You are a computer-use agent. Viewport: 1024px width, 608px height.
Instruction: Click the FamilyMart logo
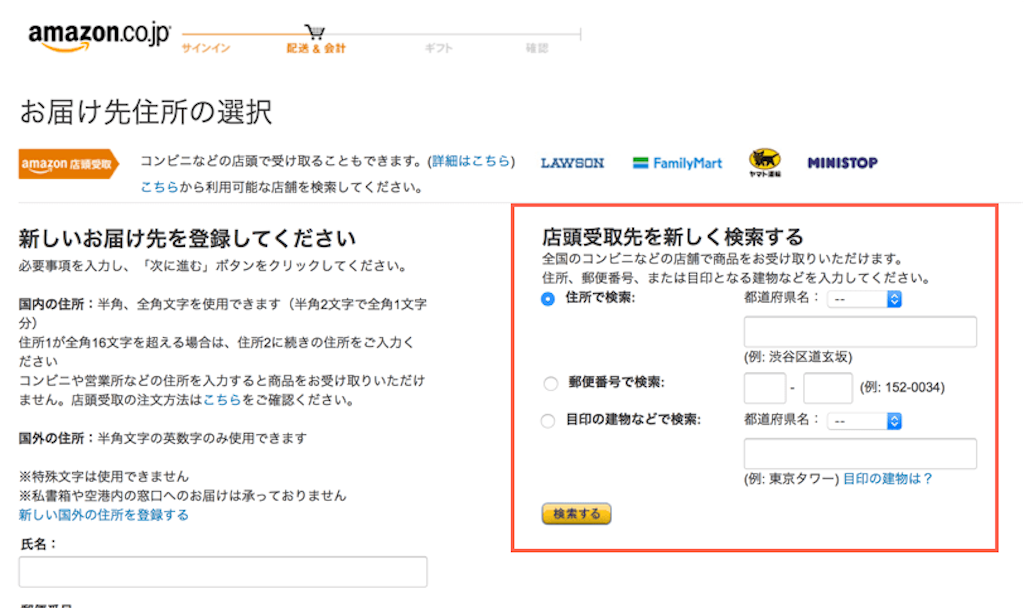coord(677,163)
